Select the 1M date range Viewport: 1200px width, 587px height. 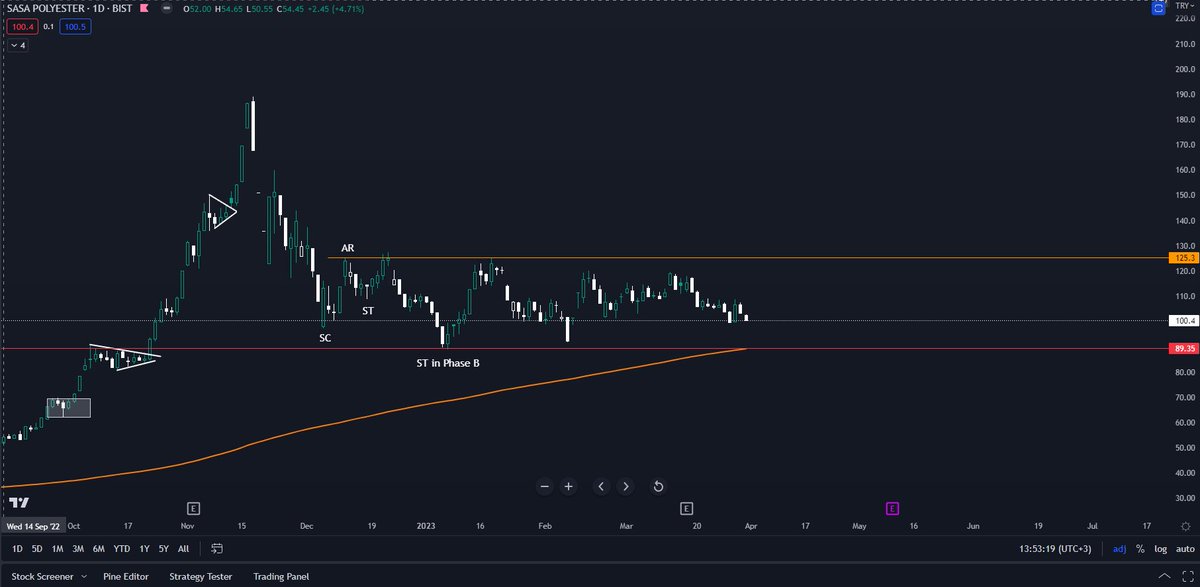[58, 549]
